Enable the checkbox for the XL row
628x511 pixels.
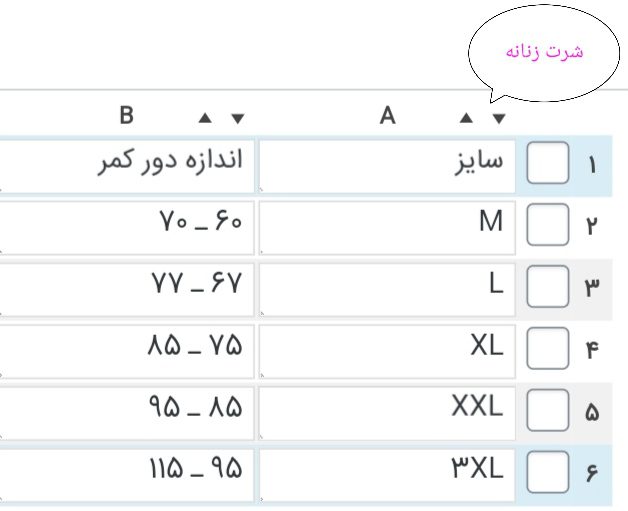tap(547, 349)
